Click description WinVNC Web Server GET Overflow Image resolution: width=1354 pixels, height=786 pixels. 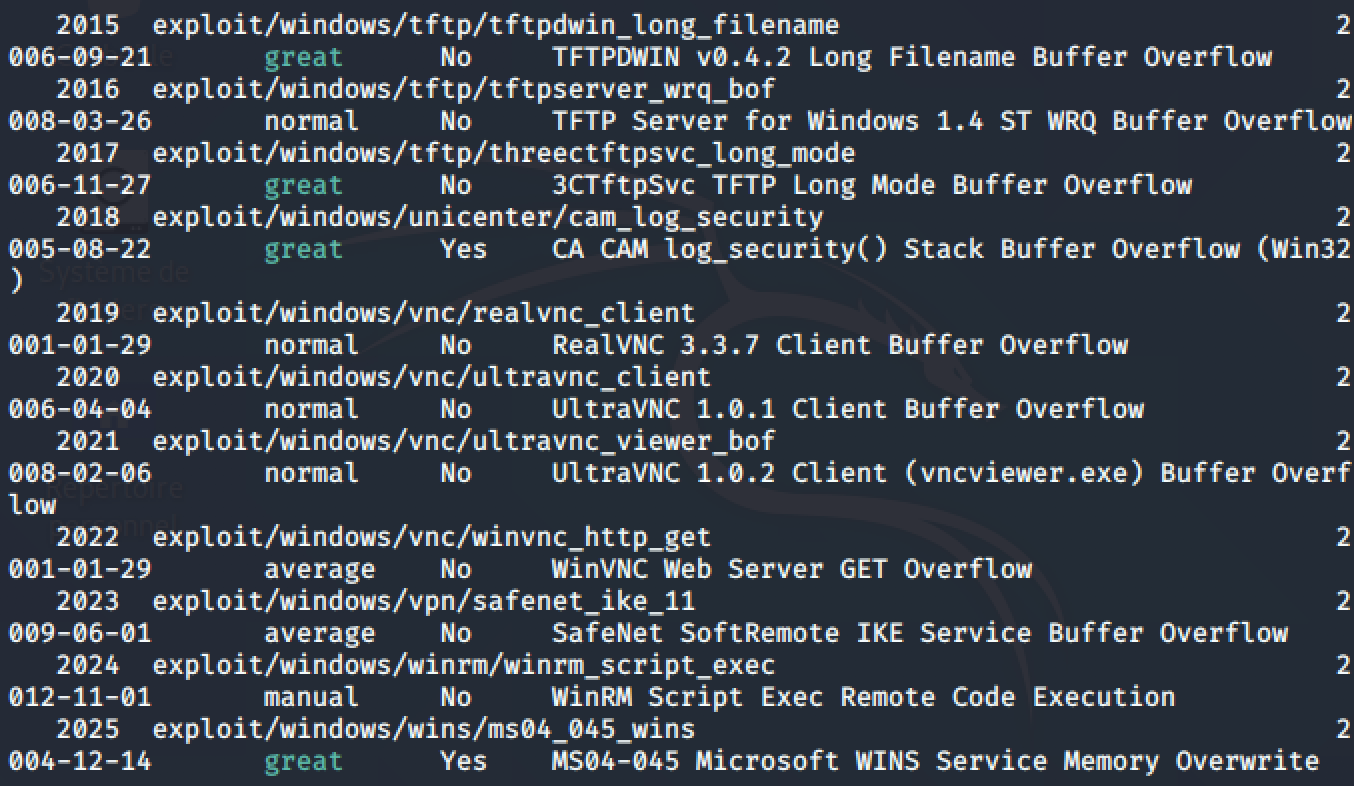792,569
